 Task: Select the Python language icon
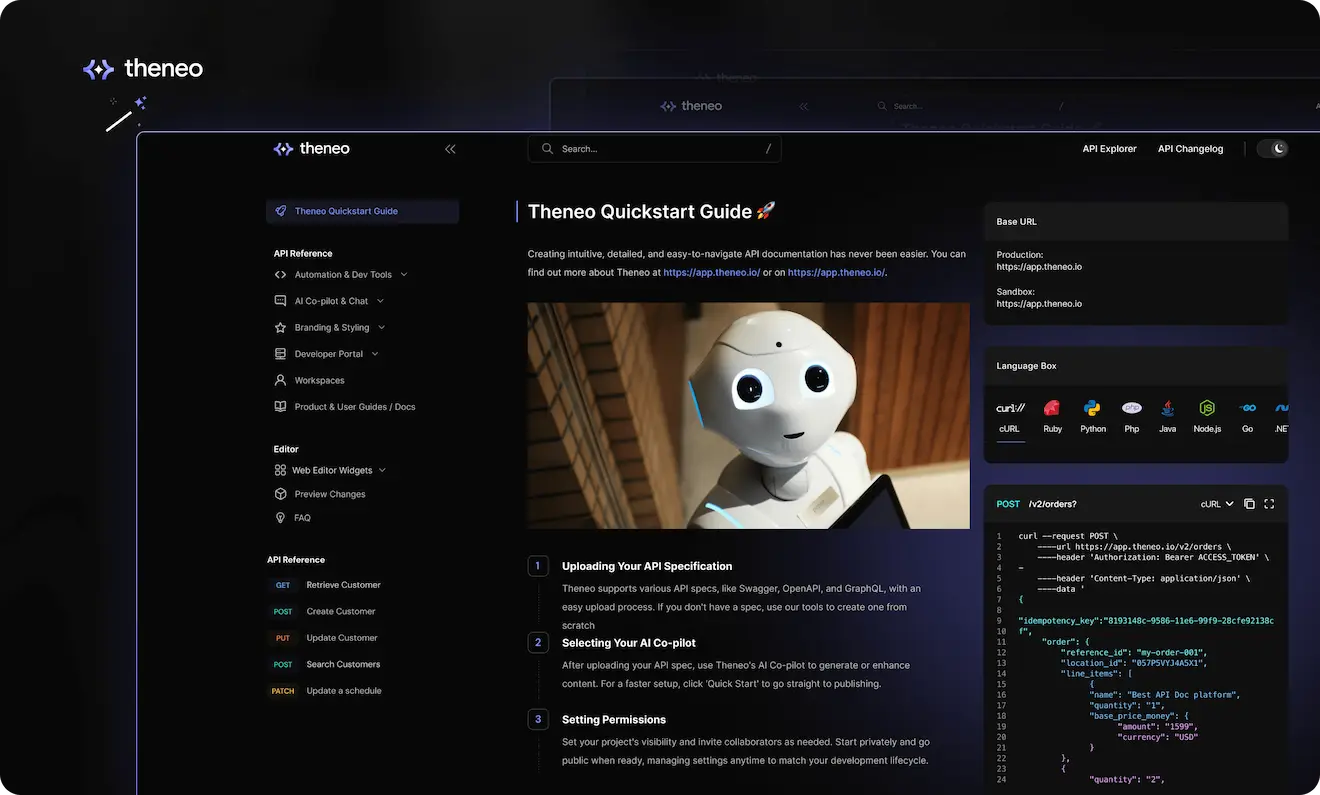1091,408
